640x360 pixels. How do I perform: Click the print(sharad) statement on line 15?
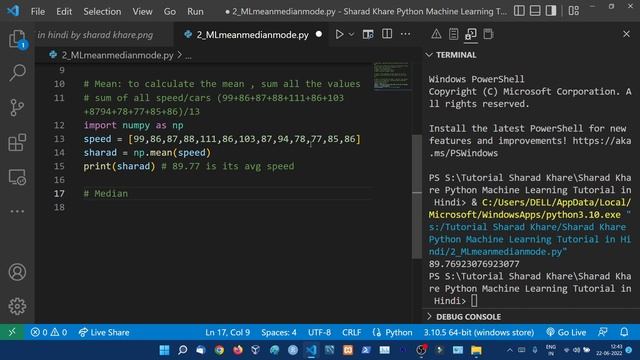point(119,167)
